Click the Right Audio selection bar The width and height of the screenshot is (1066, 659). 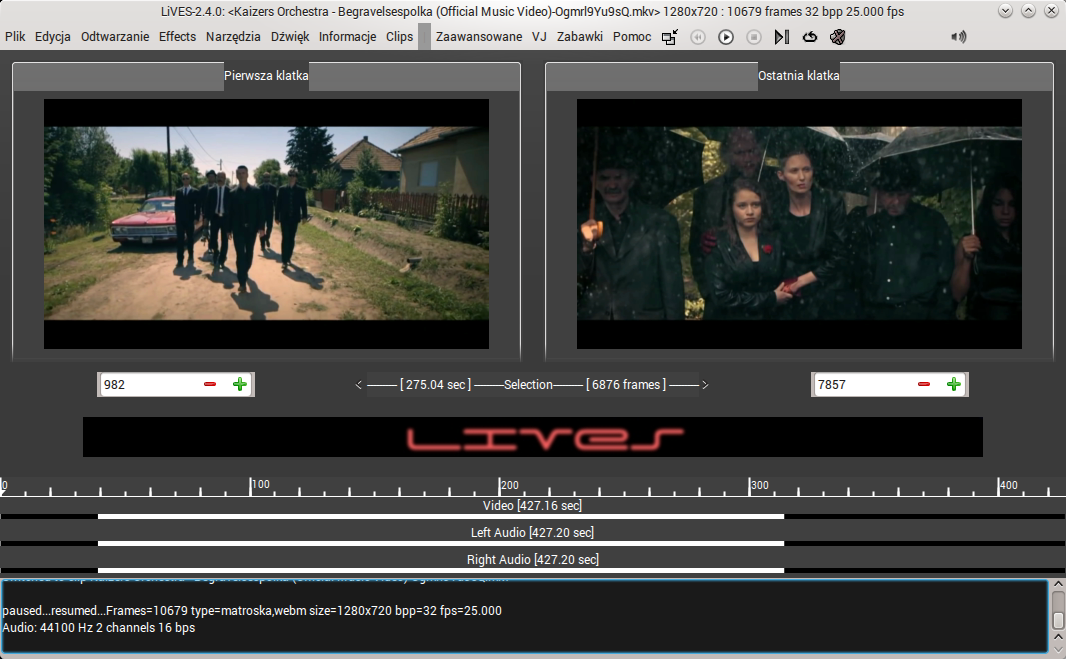441,570
